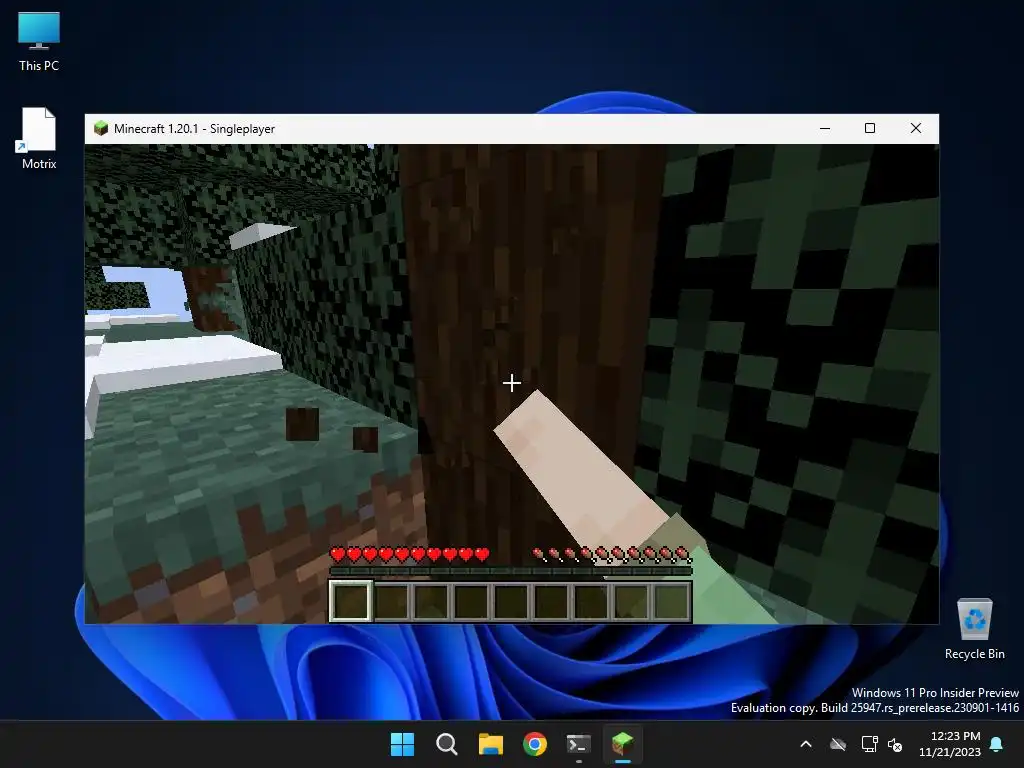Click the OneDrive cloud tray icon
This screenshot has width=1024, height=768.
tap(838, 744)
